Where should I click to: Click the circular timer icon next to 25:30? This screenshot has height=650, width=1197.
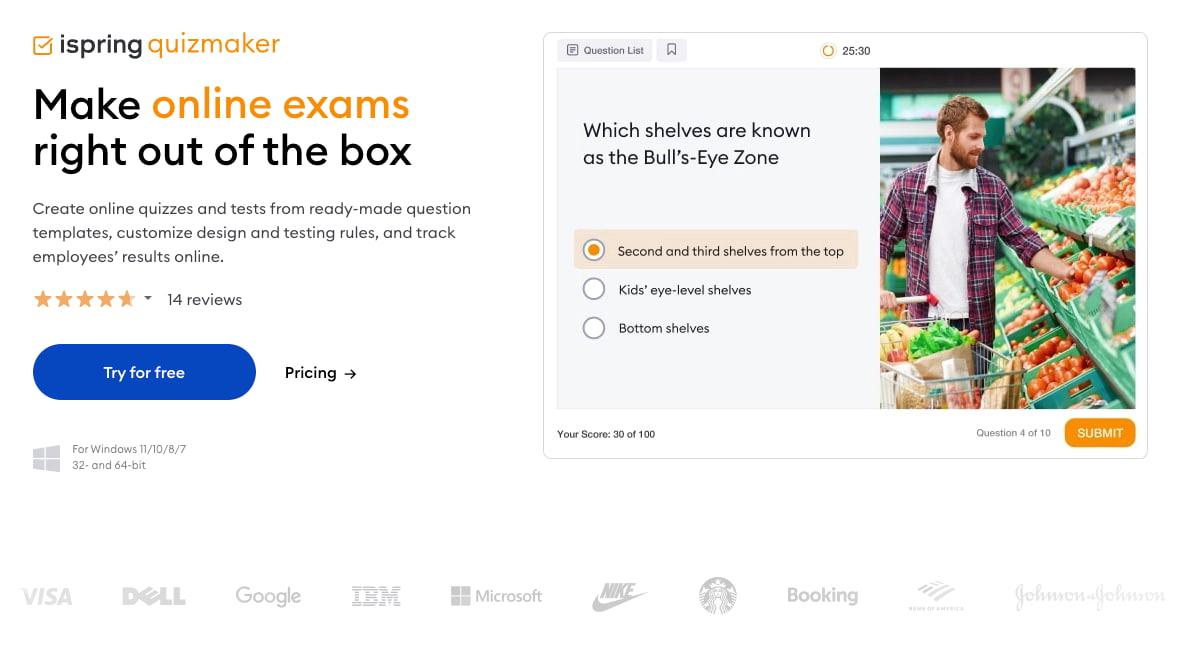[x=828, y=50]
